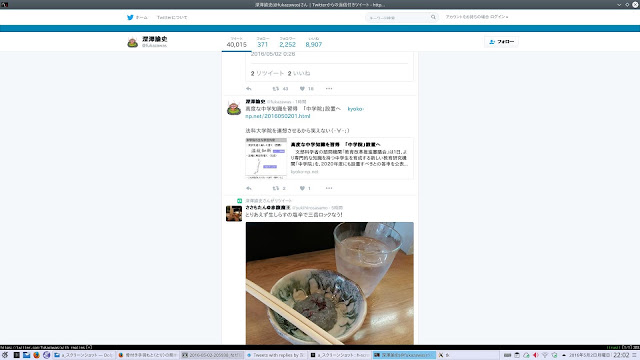This screenshot has width=640, height=360.
Task: Open the retweeted tweet author's name
Action: [x=268, y=208]
